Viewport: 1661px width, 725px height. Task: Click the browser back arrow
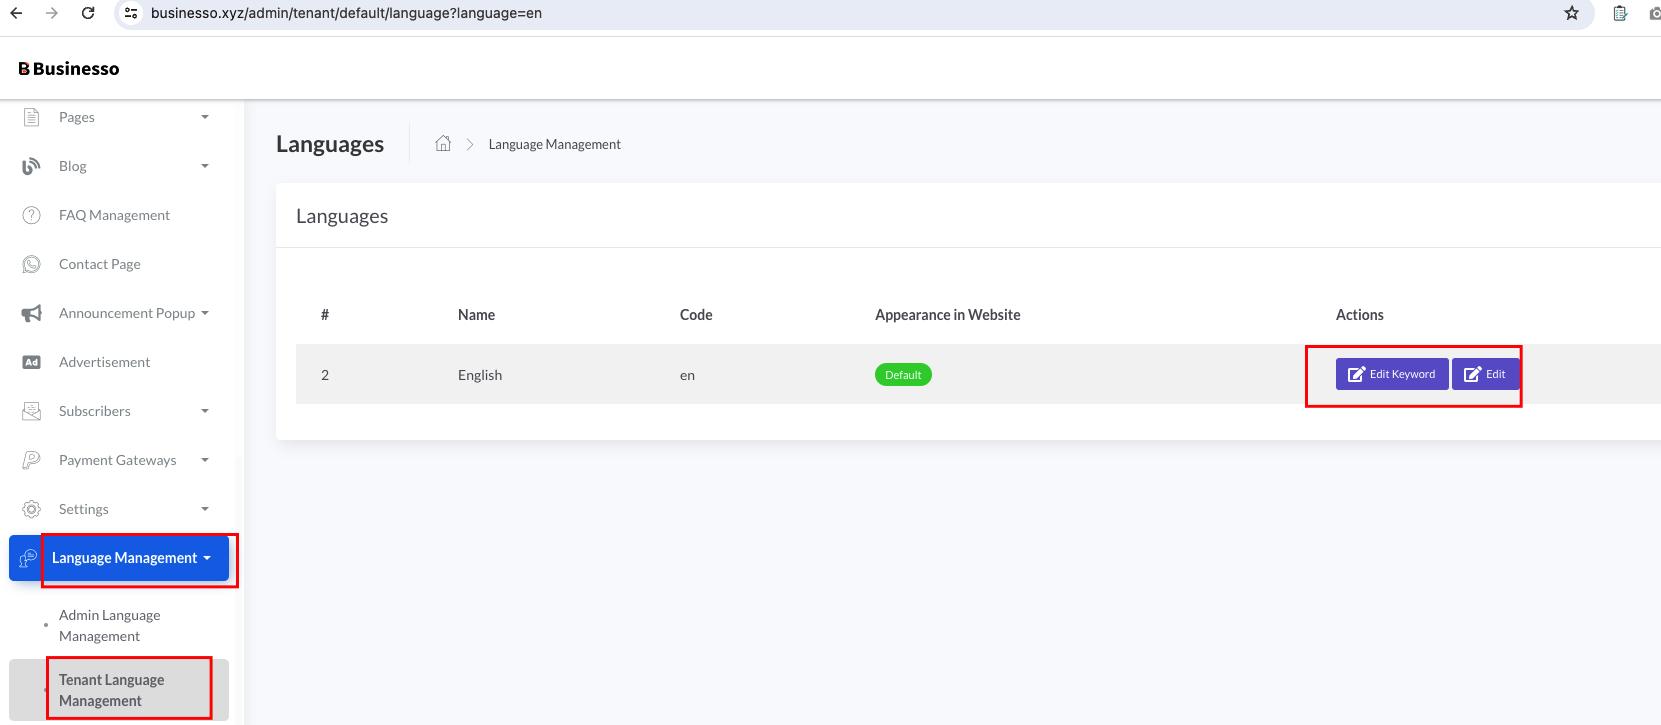16,13
